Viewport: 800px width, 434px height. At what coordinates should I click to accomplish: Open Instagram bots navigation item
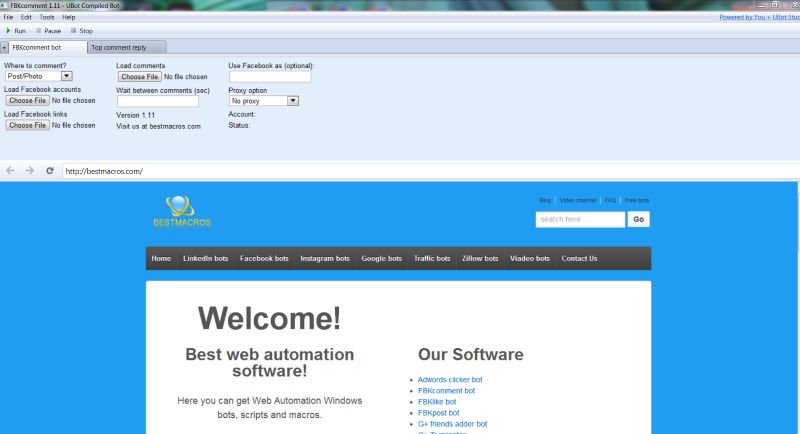325,259
